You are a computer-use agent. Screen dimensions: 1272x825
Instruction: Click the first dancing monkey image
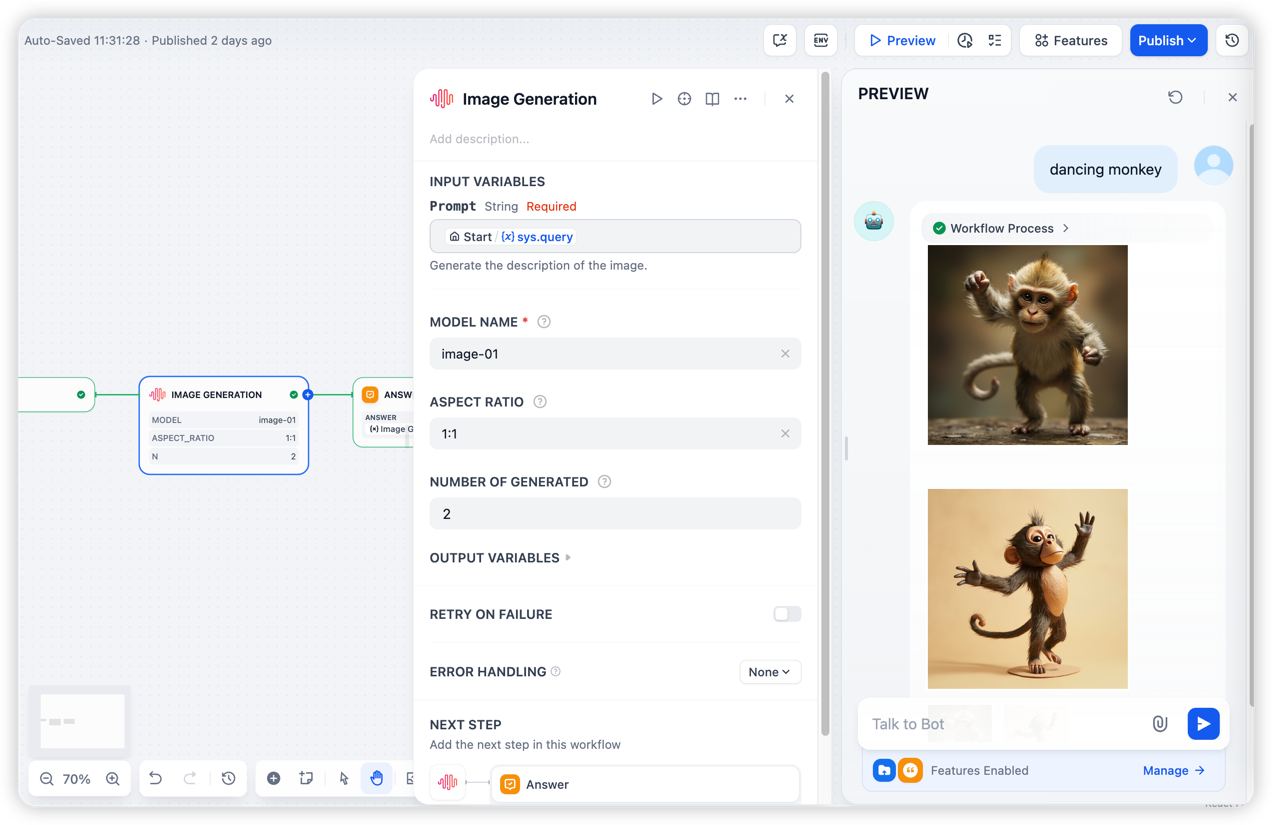pyautogui.click(x=1027, y=345)
